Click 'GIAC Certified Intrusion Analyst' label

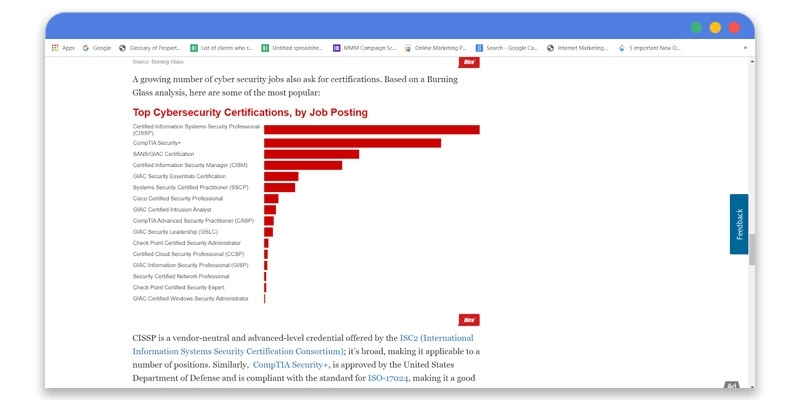point(172,210)
